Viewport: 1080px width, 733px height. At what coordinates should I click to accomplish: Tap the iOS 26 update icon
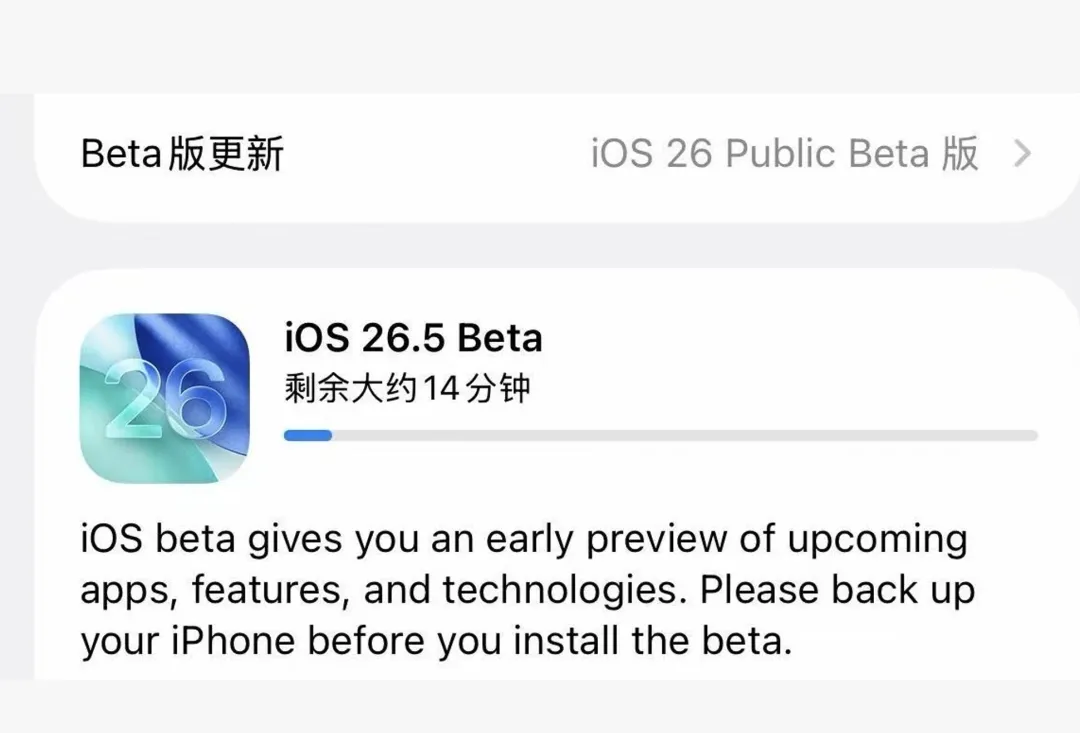pyautogui.click(x=165, y=398)
